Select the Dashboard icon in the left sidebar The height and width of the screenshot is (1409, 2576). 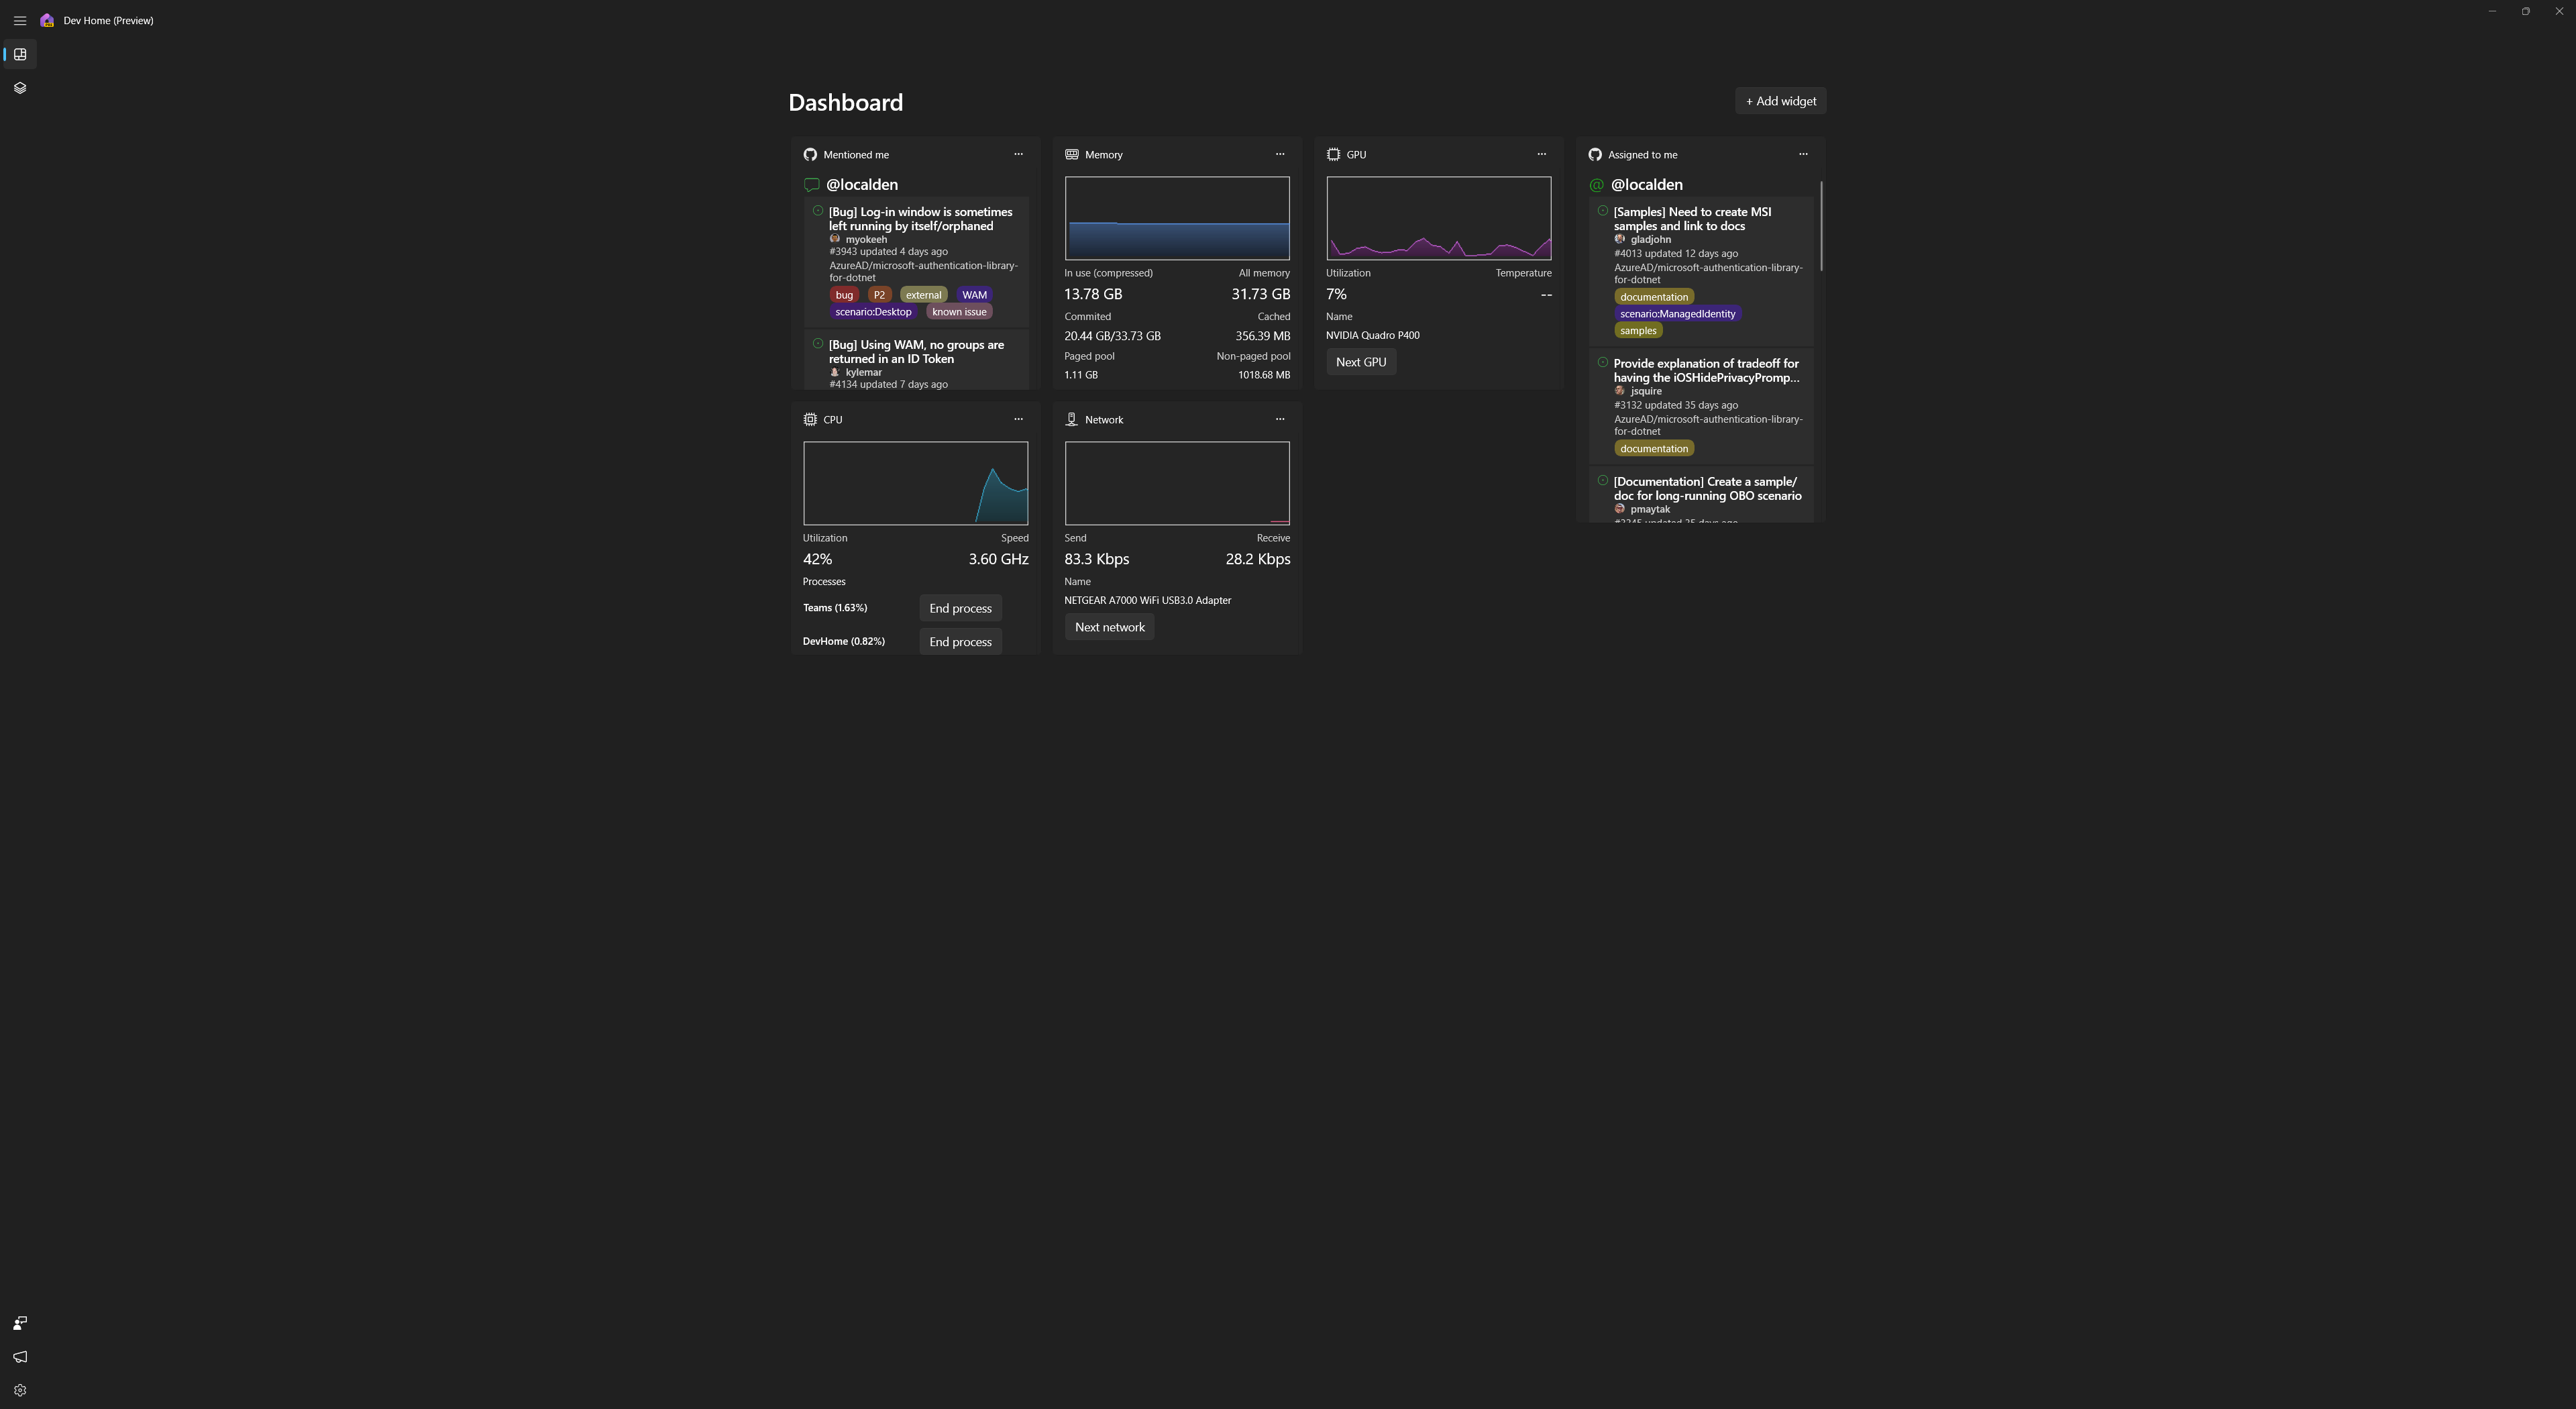20,54
